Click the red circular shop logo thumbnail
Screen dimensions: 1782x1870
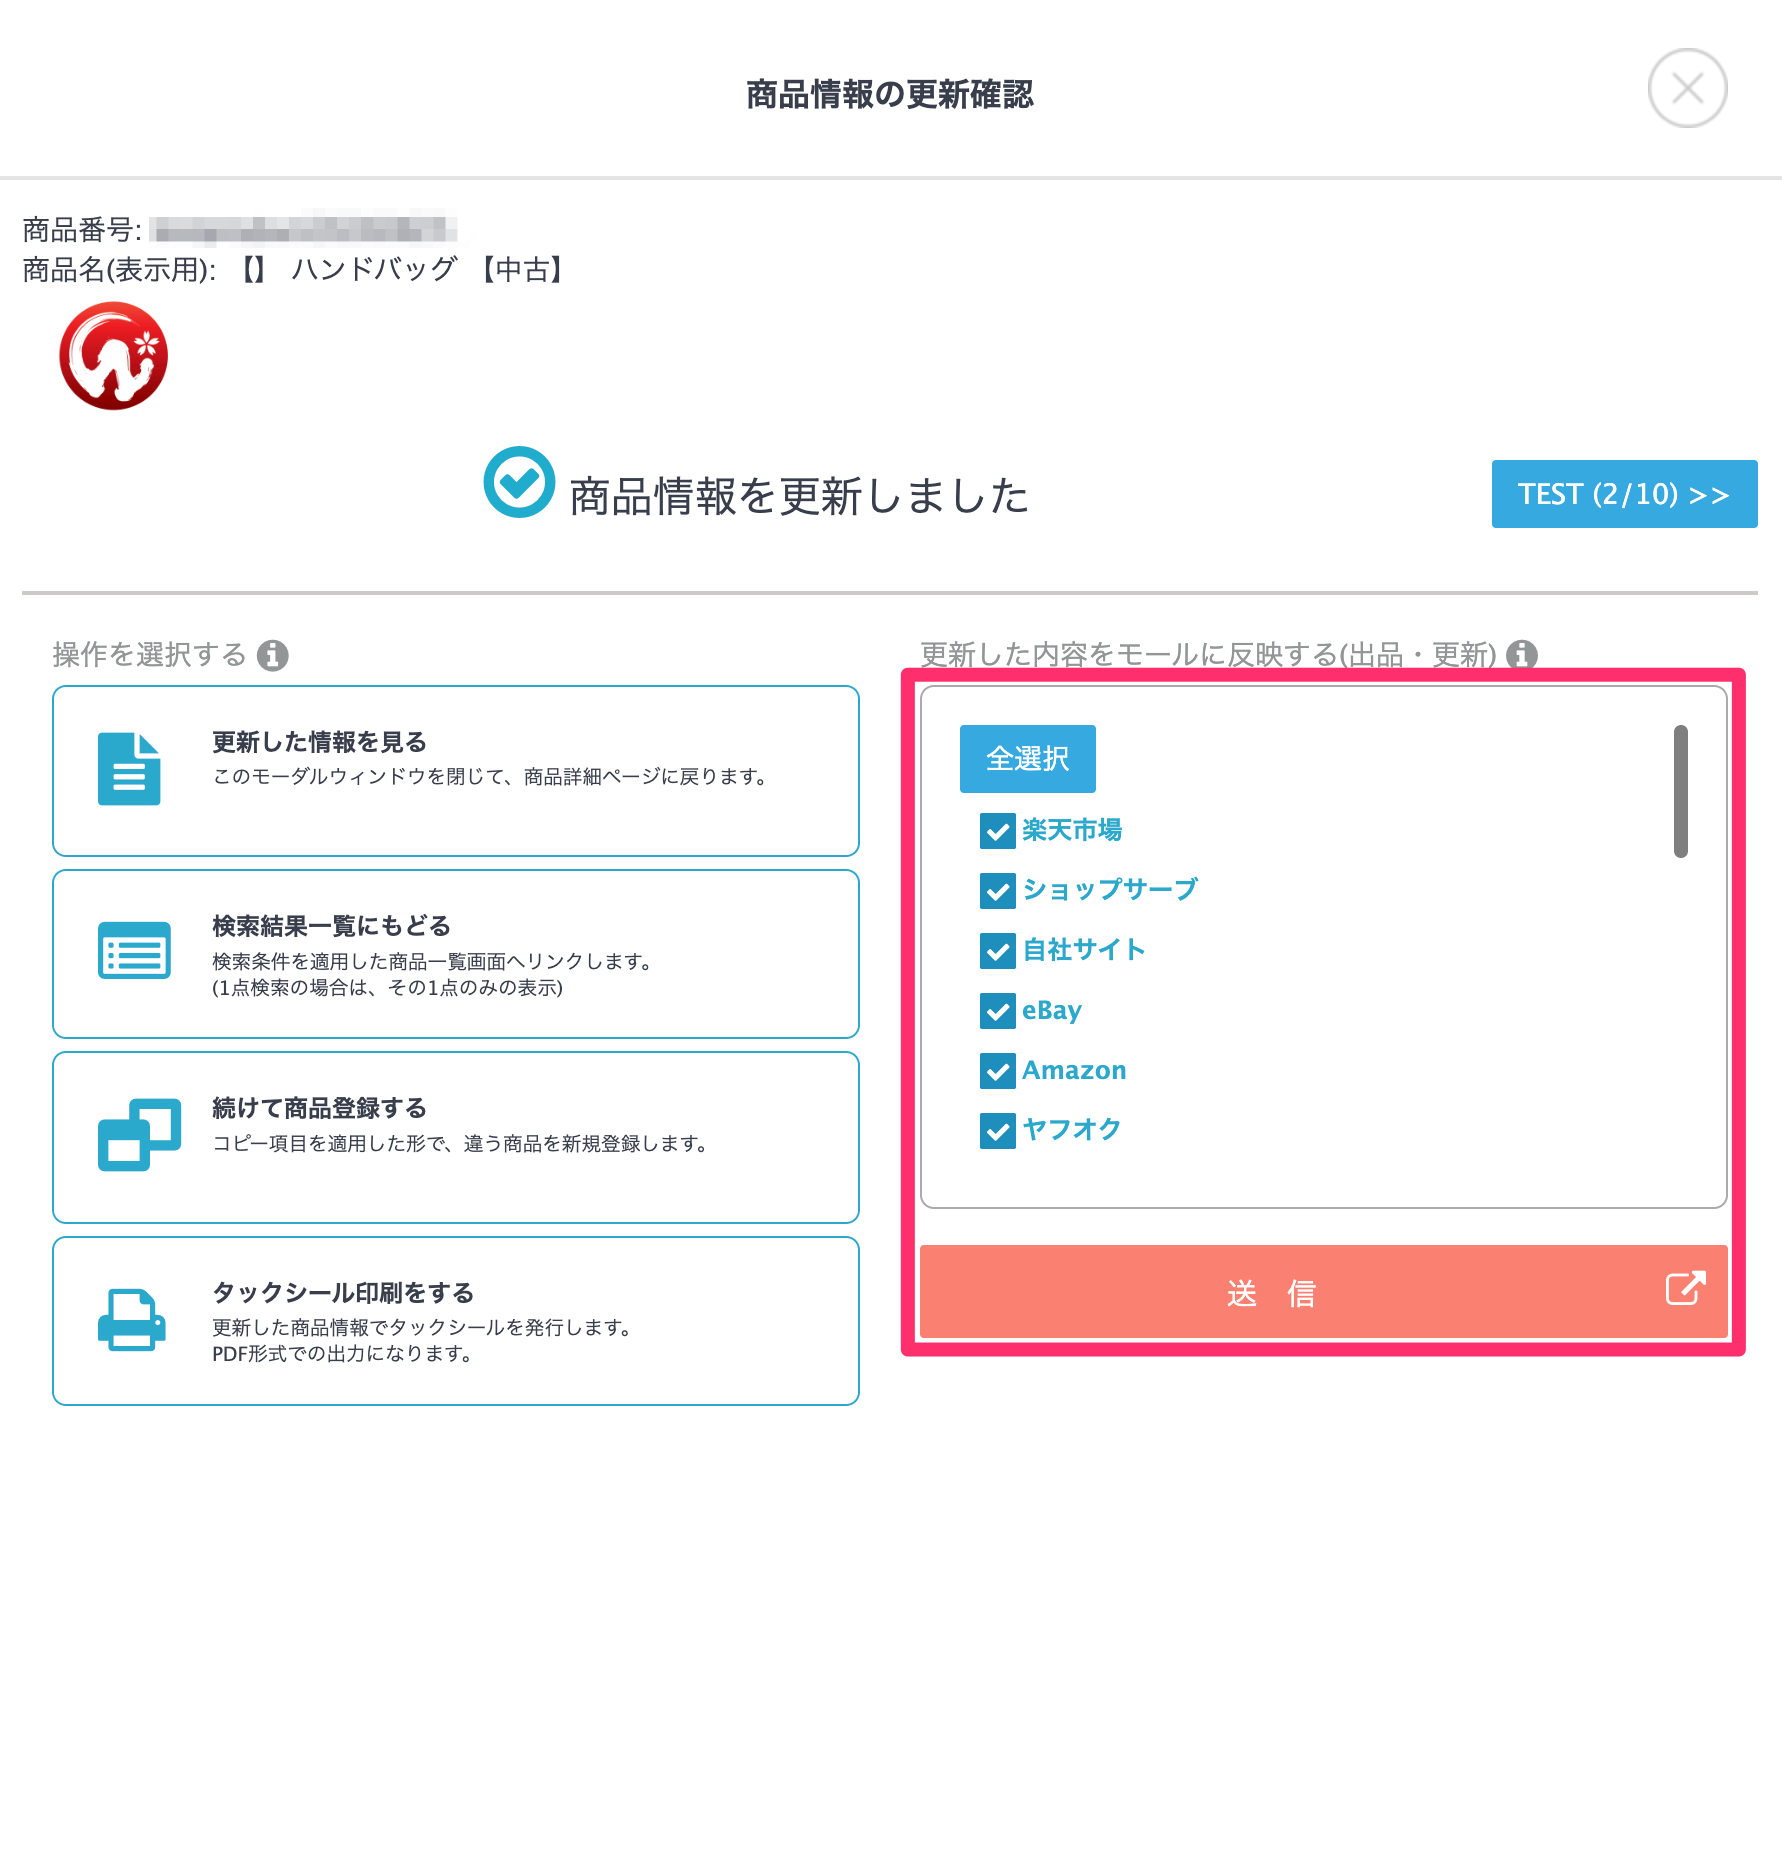click(x=113, y=356)
